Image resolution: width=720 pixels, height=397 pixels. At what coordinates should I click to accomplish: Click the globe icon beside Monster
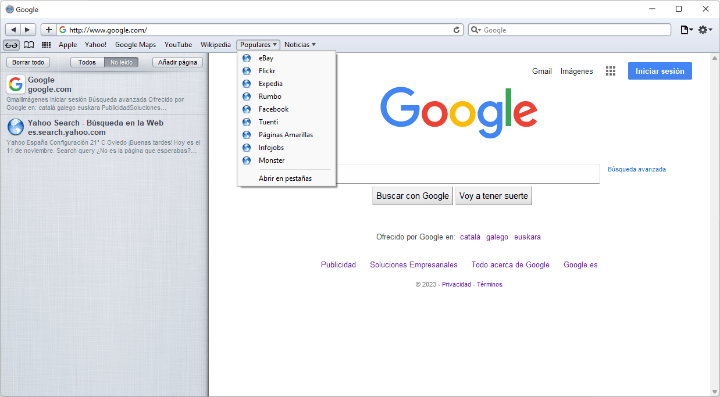[247, 161]
